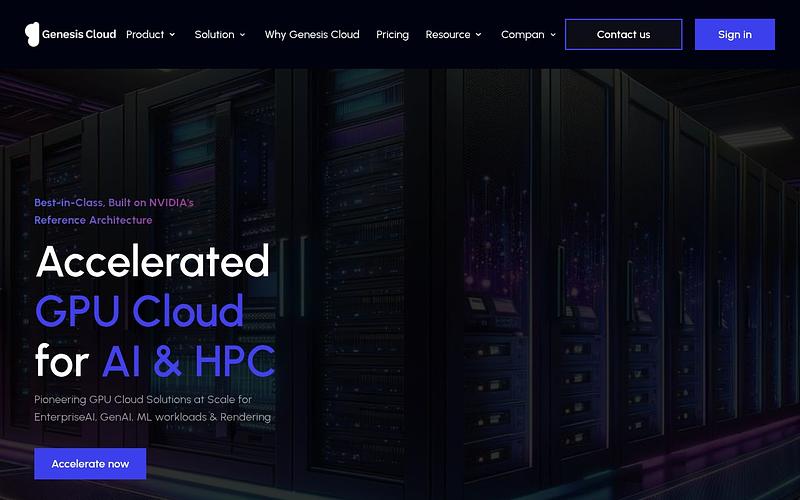Expand the Resource dropdown chevron
This screenshot has height=500, width=800.
point(479,35)
